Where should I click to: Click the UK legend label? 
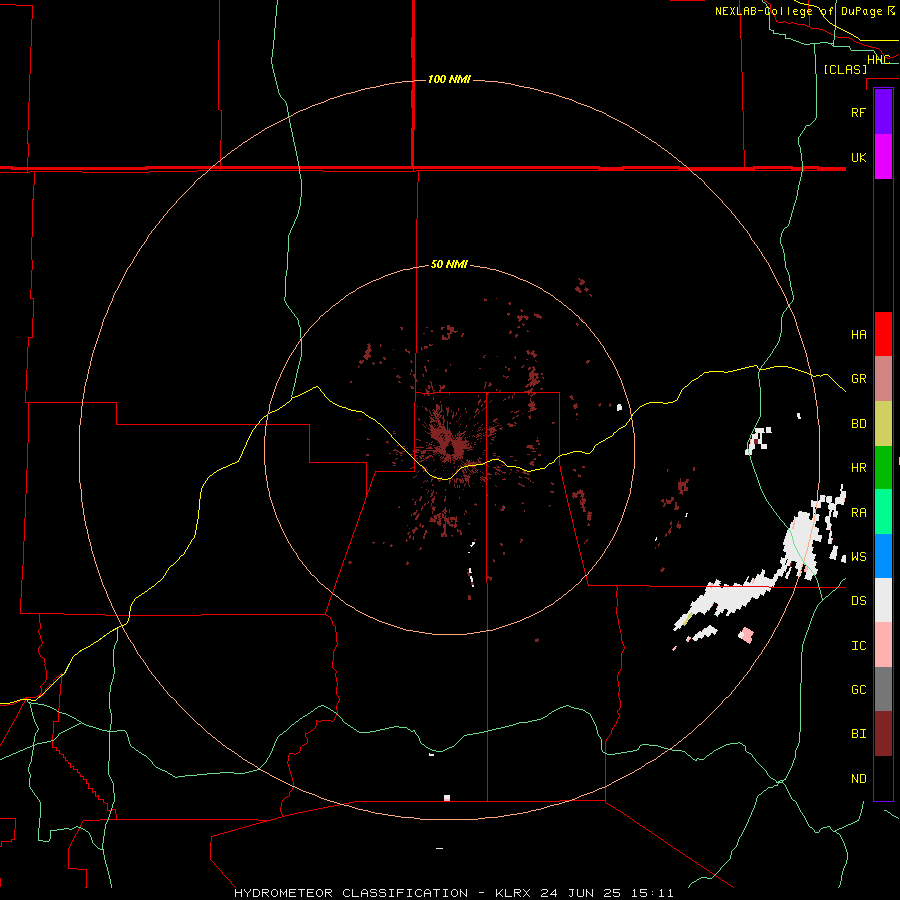point(858,157)
